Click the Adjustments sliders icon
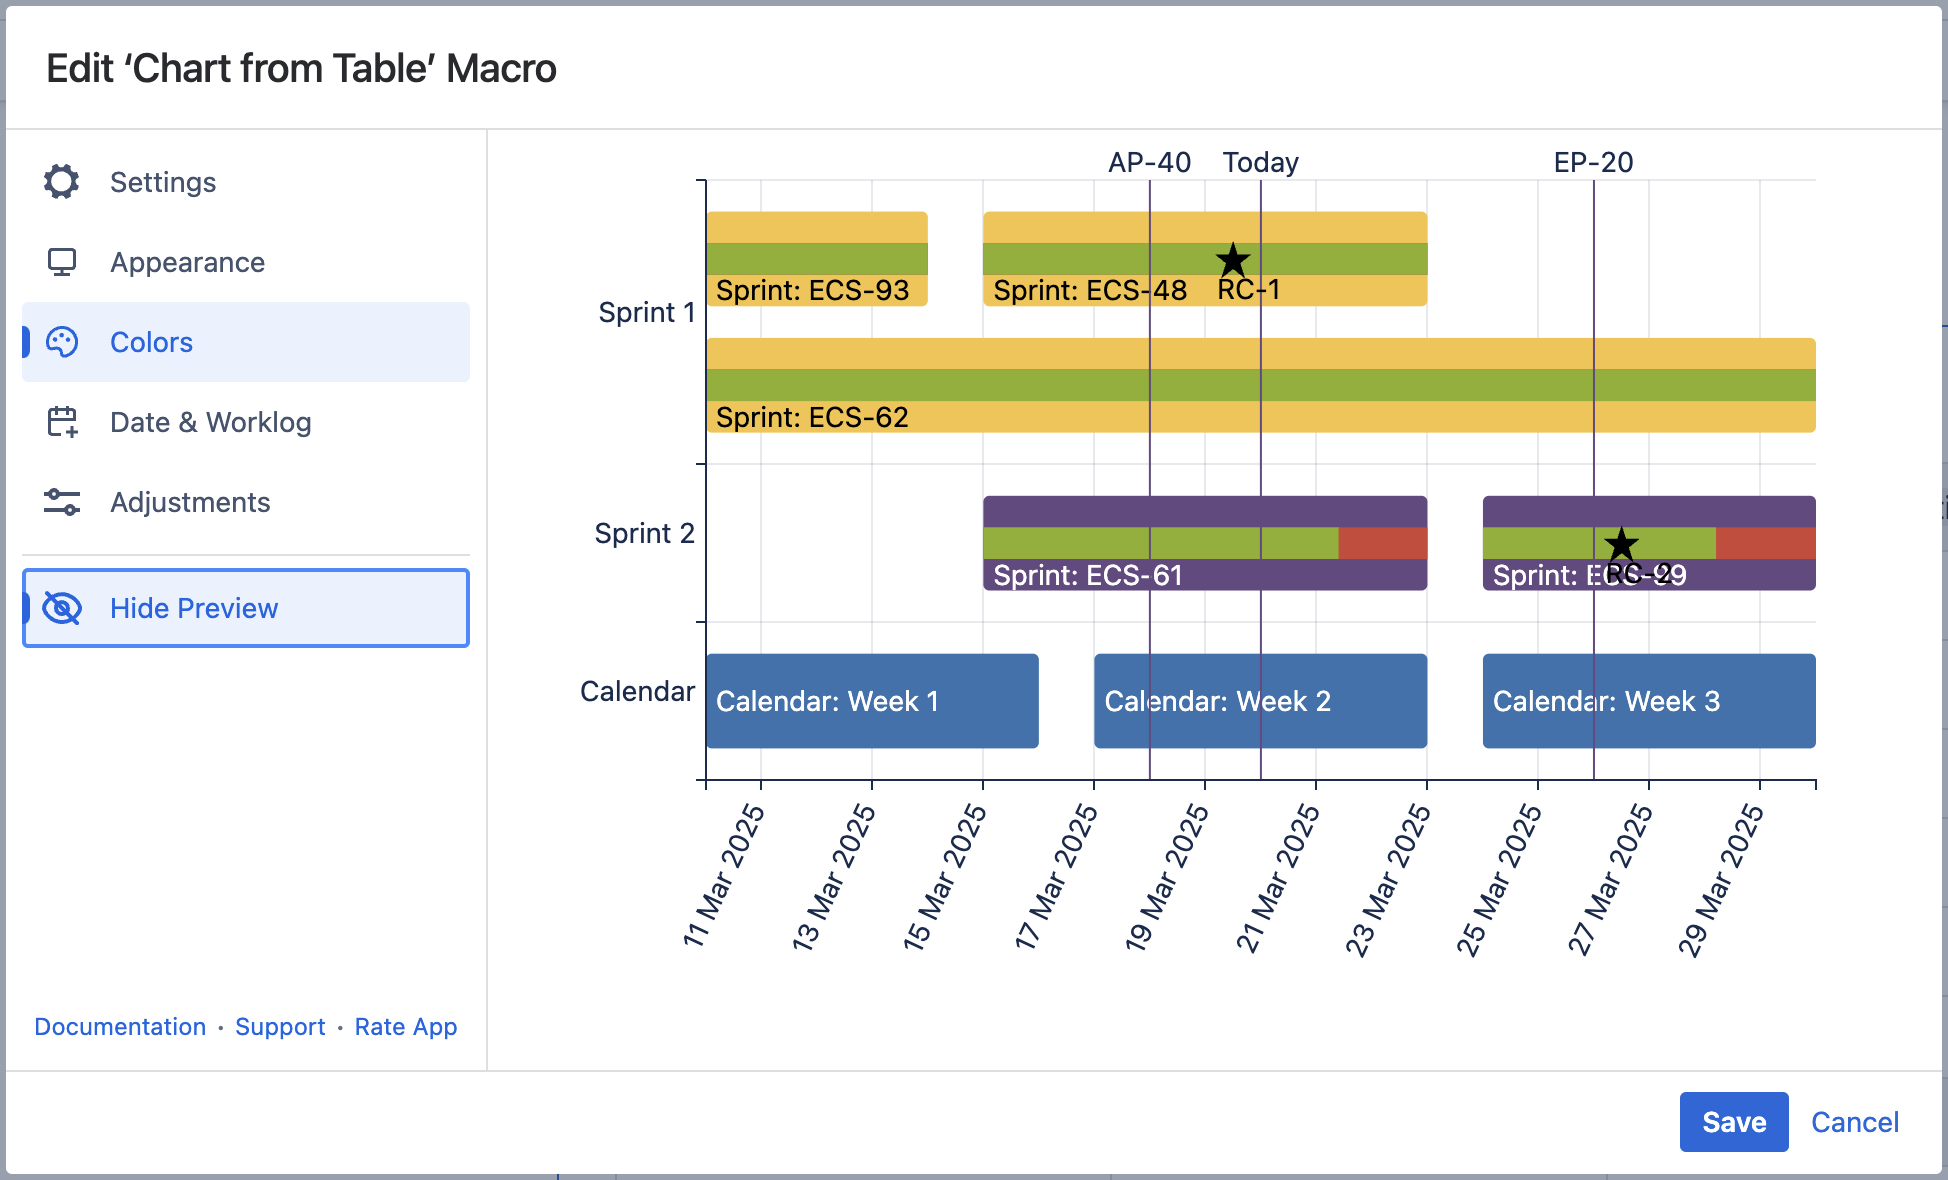Image resolution: width=1948 pixels, height=1180 pixels. point(62,502)
